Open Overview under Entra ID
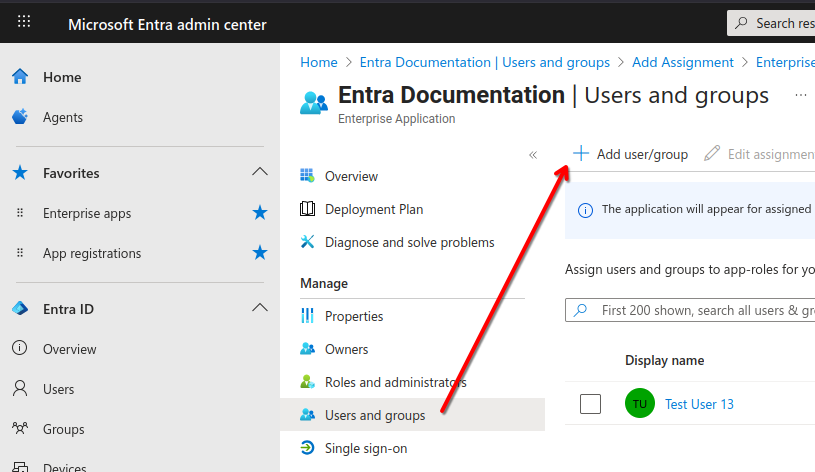 point(70,349)
